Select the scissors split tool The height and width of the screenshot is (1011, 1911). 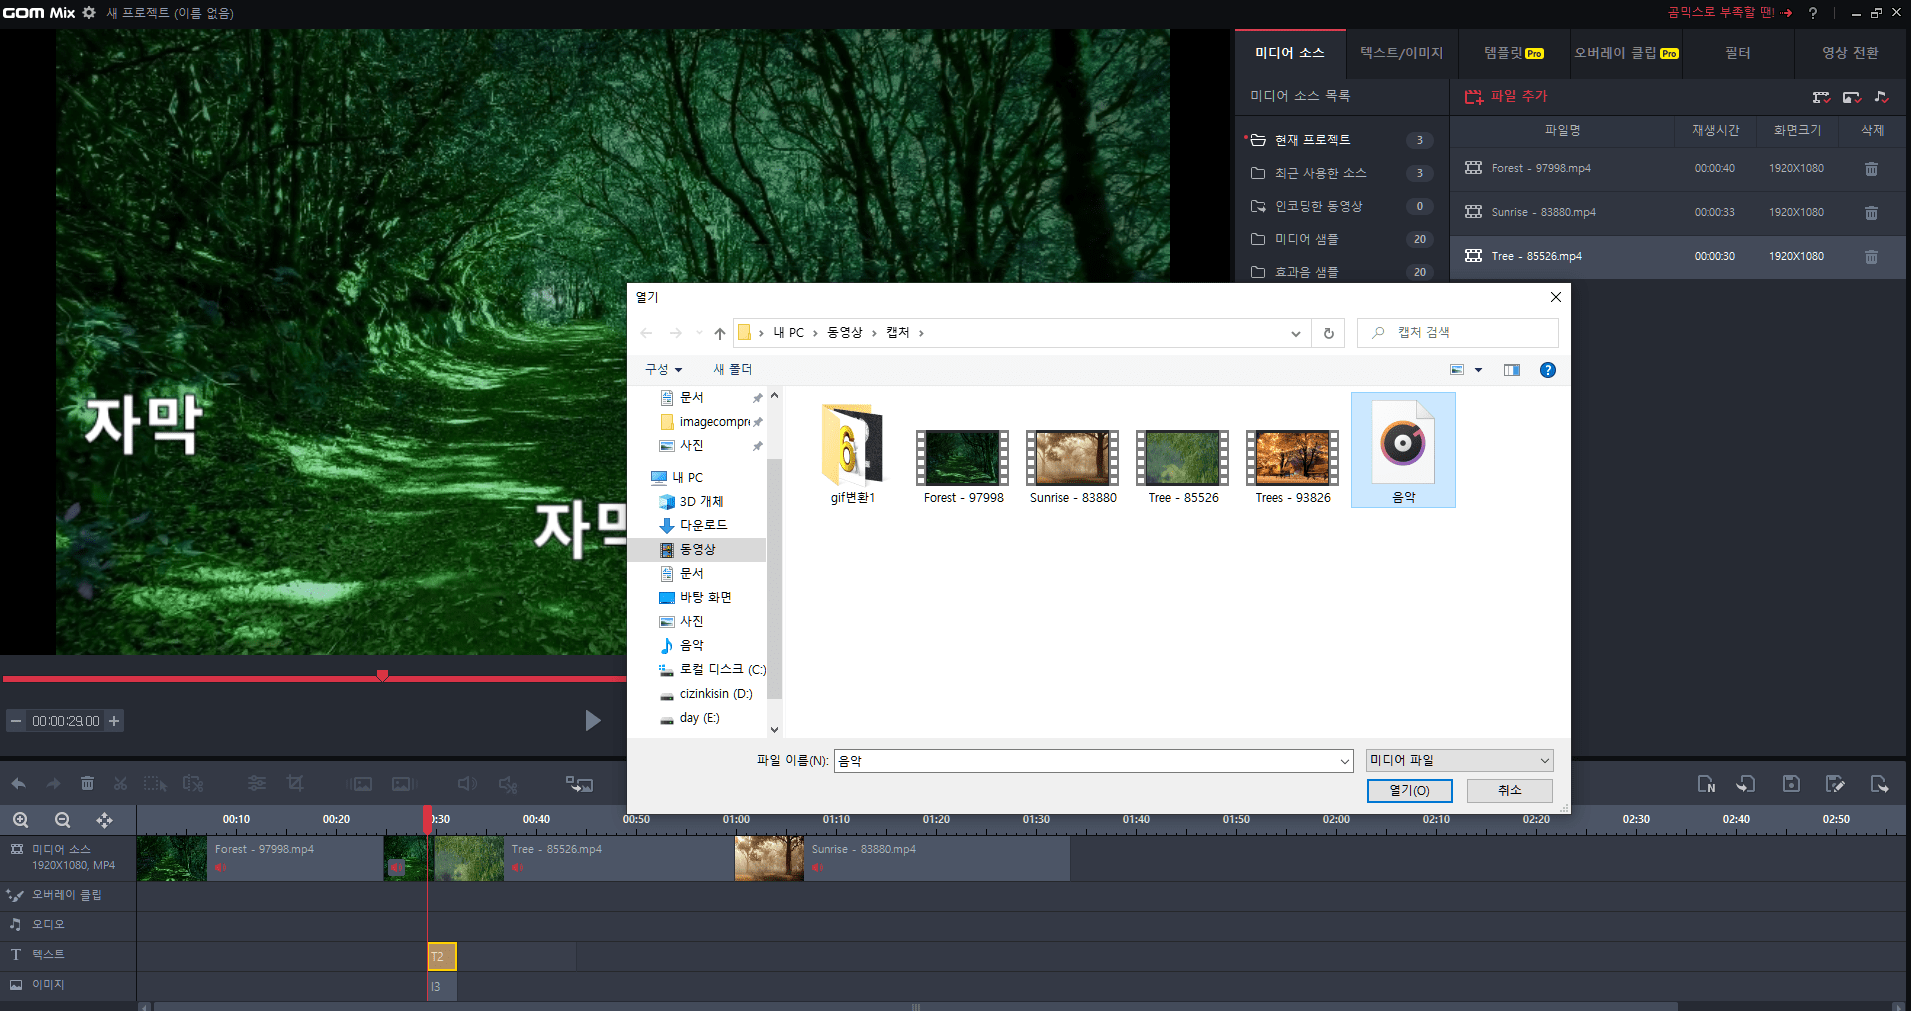click(x=120, y=783)
